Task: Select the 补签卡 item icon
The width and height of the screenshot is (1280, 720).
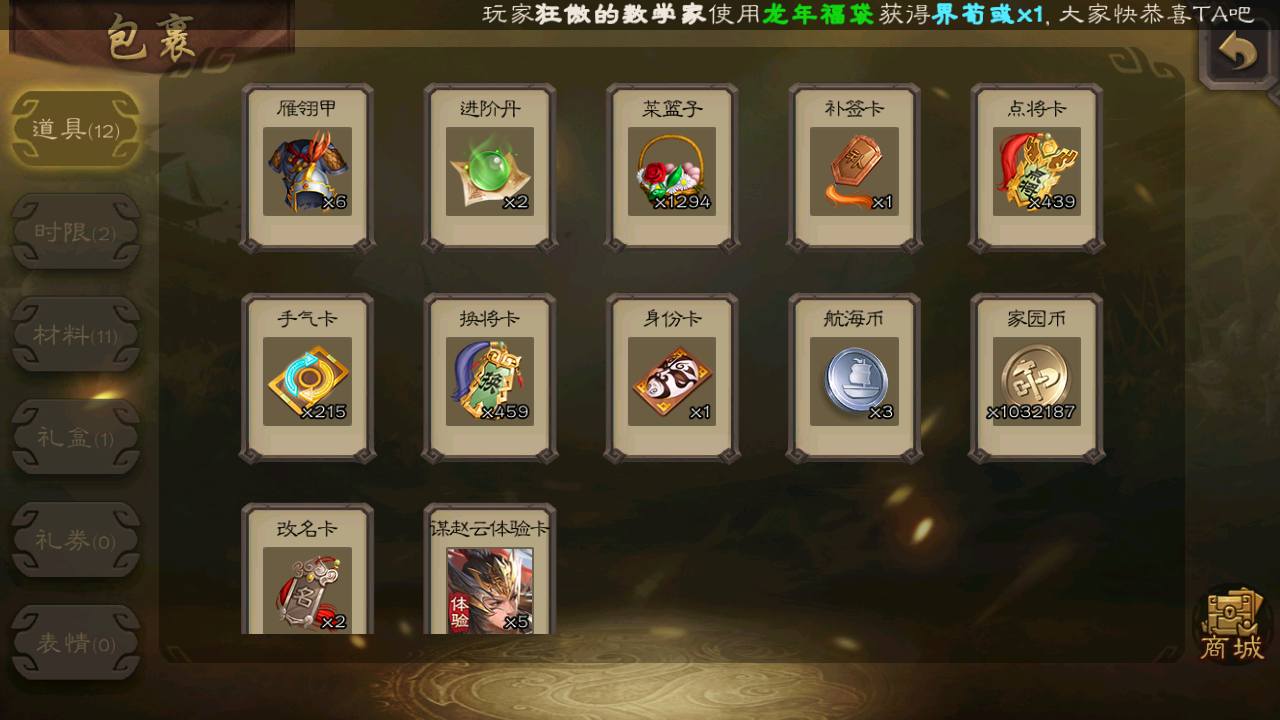Action: tap(854, 171)
